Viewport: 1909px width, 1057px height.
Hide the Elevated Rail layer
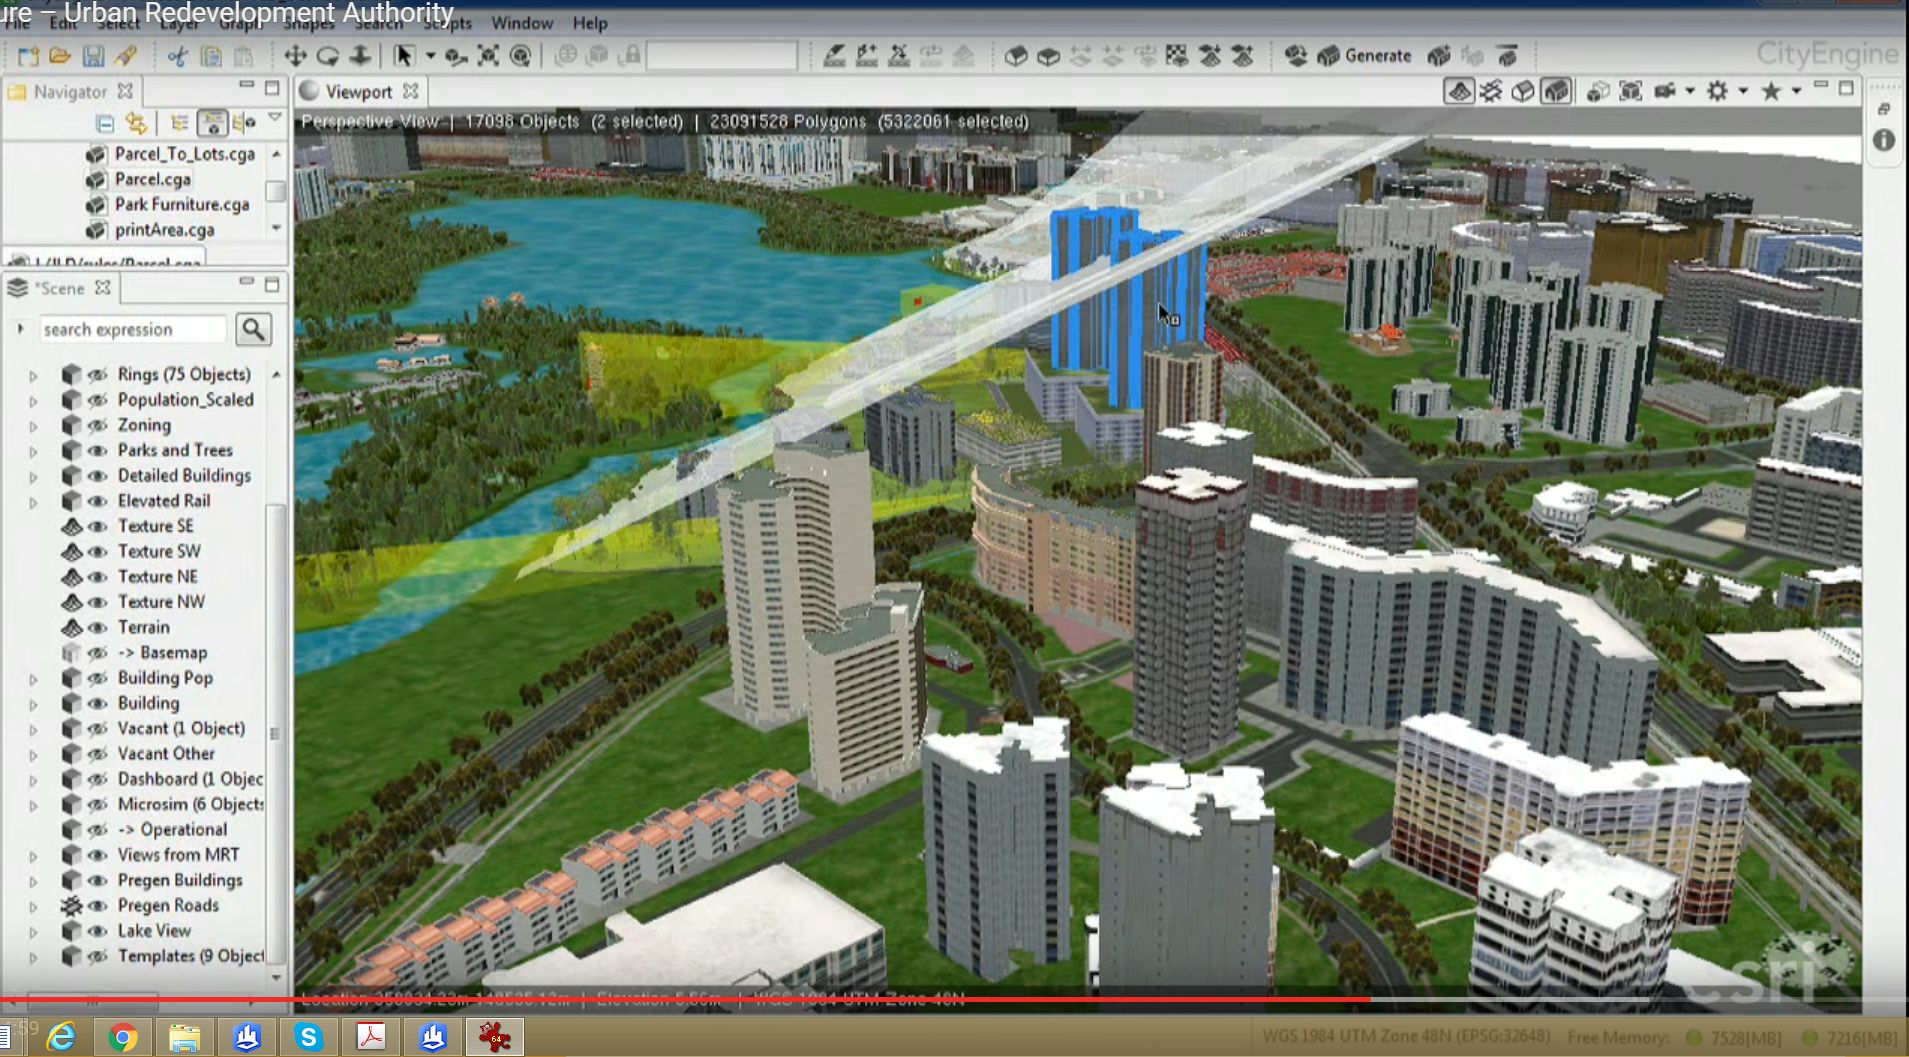(97, 501)
